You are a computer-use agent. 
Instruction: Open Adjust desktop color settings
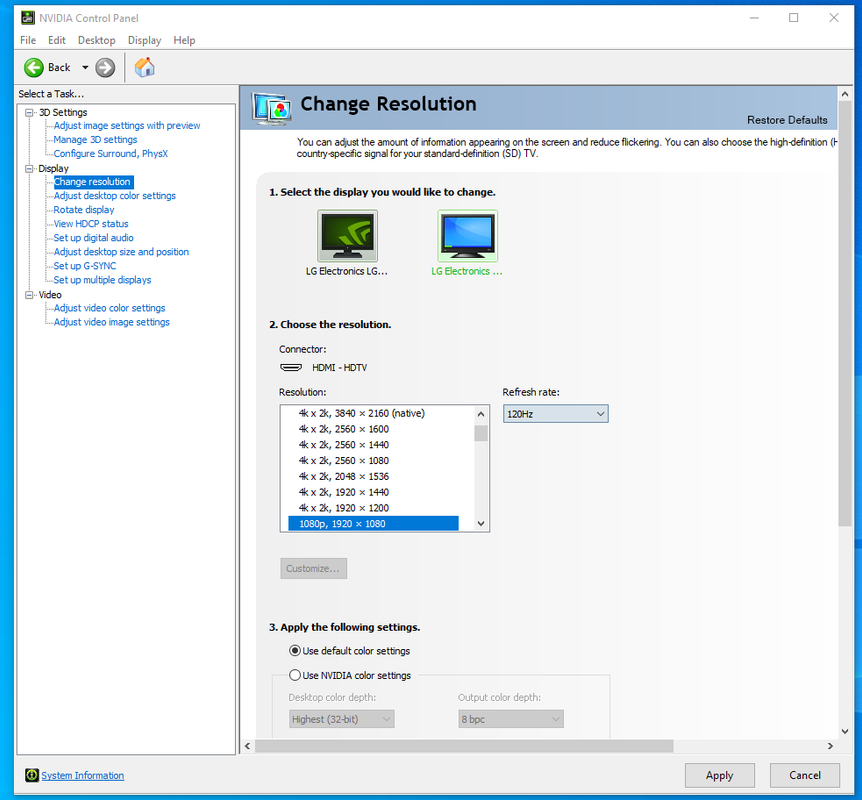[x=115, y=196]
